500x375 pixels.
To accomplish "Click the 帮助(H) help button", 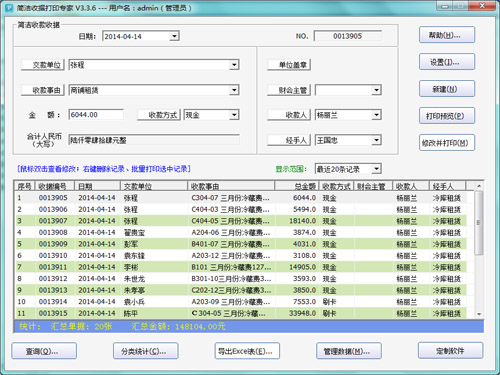I will point(447,35).
